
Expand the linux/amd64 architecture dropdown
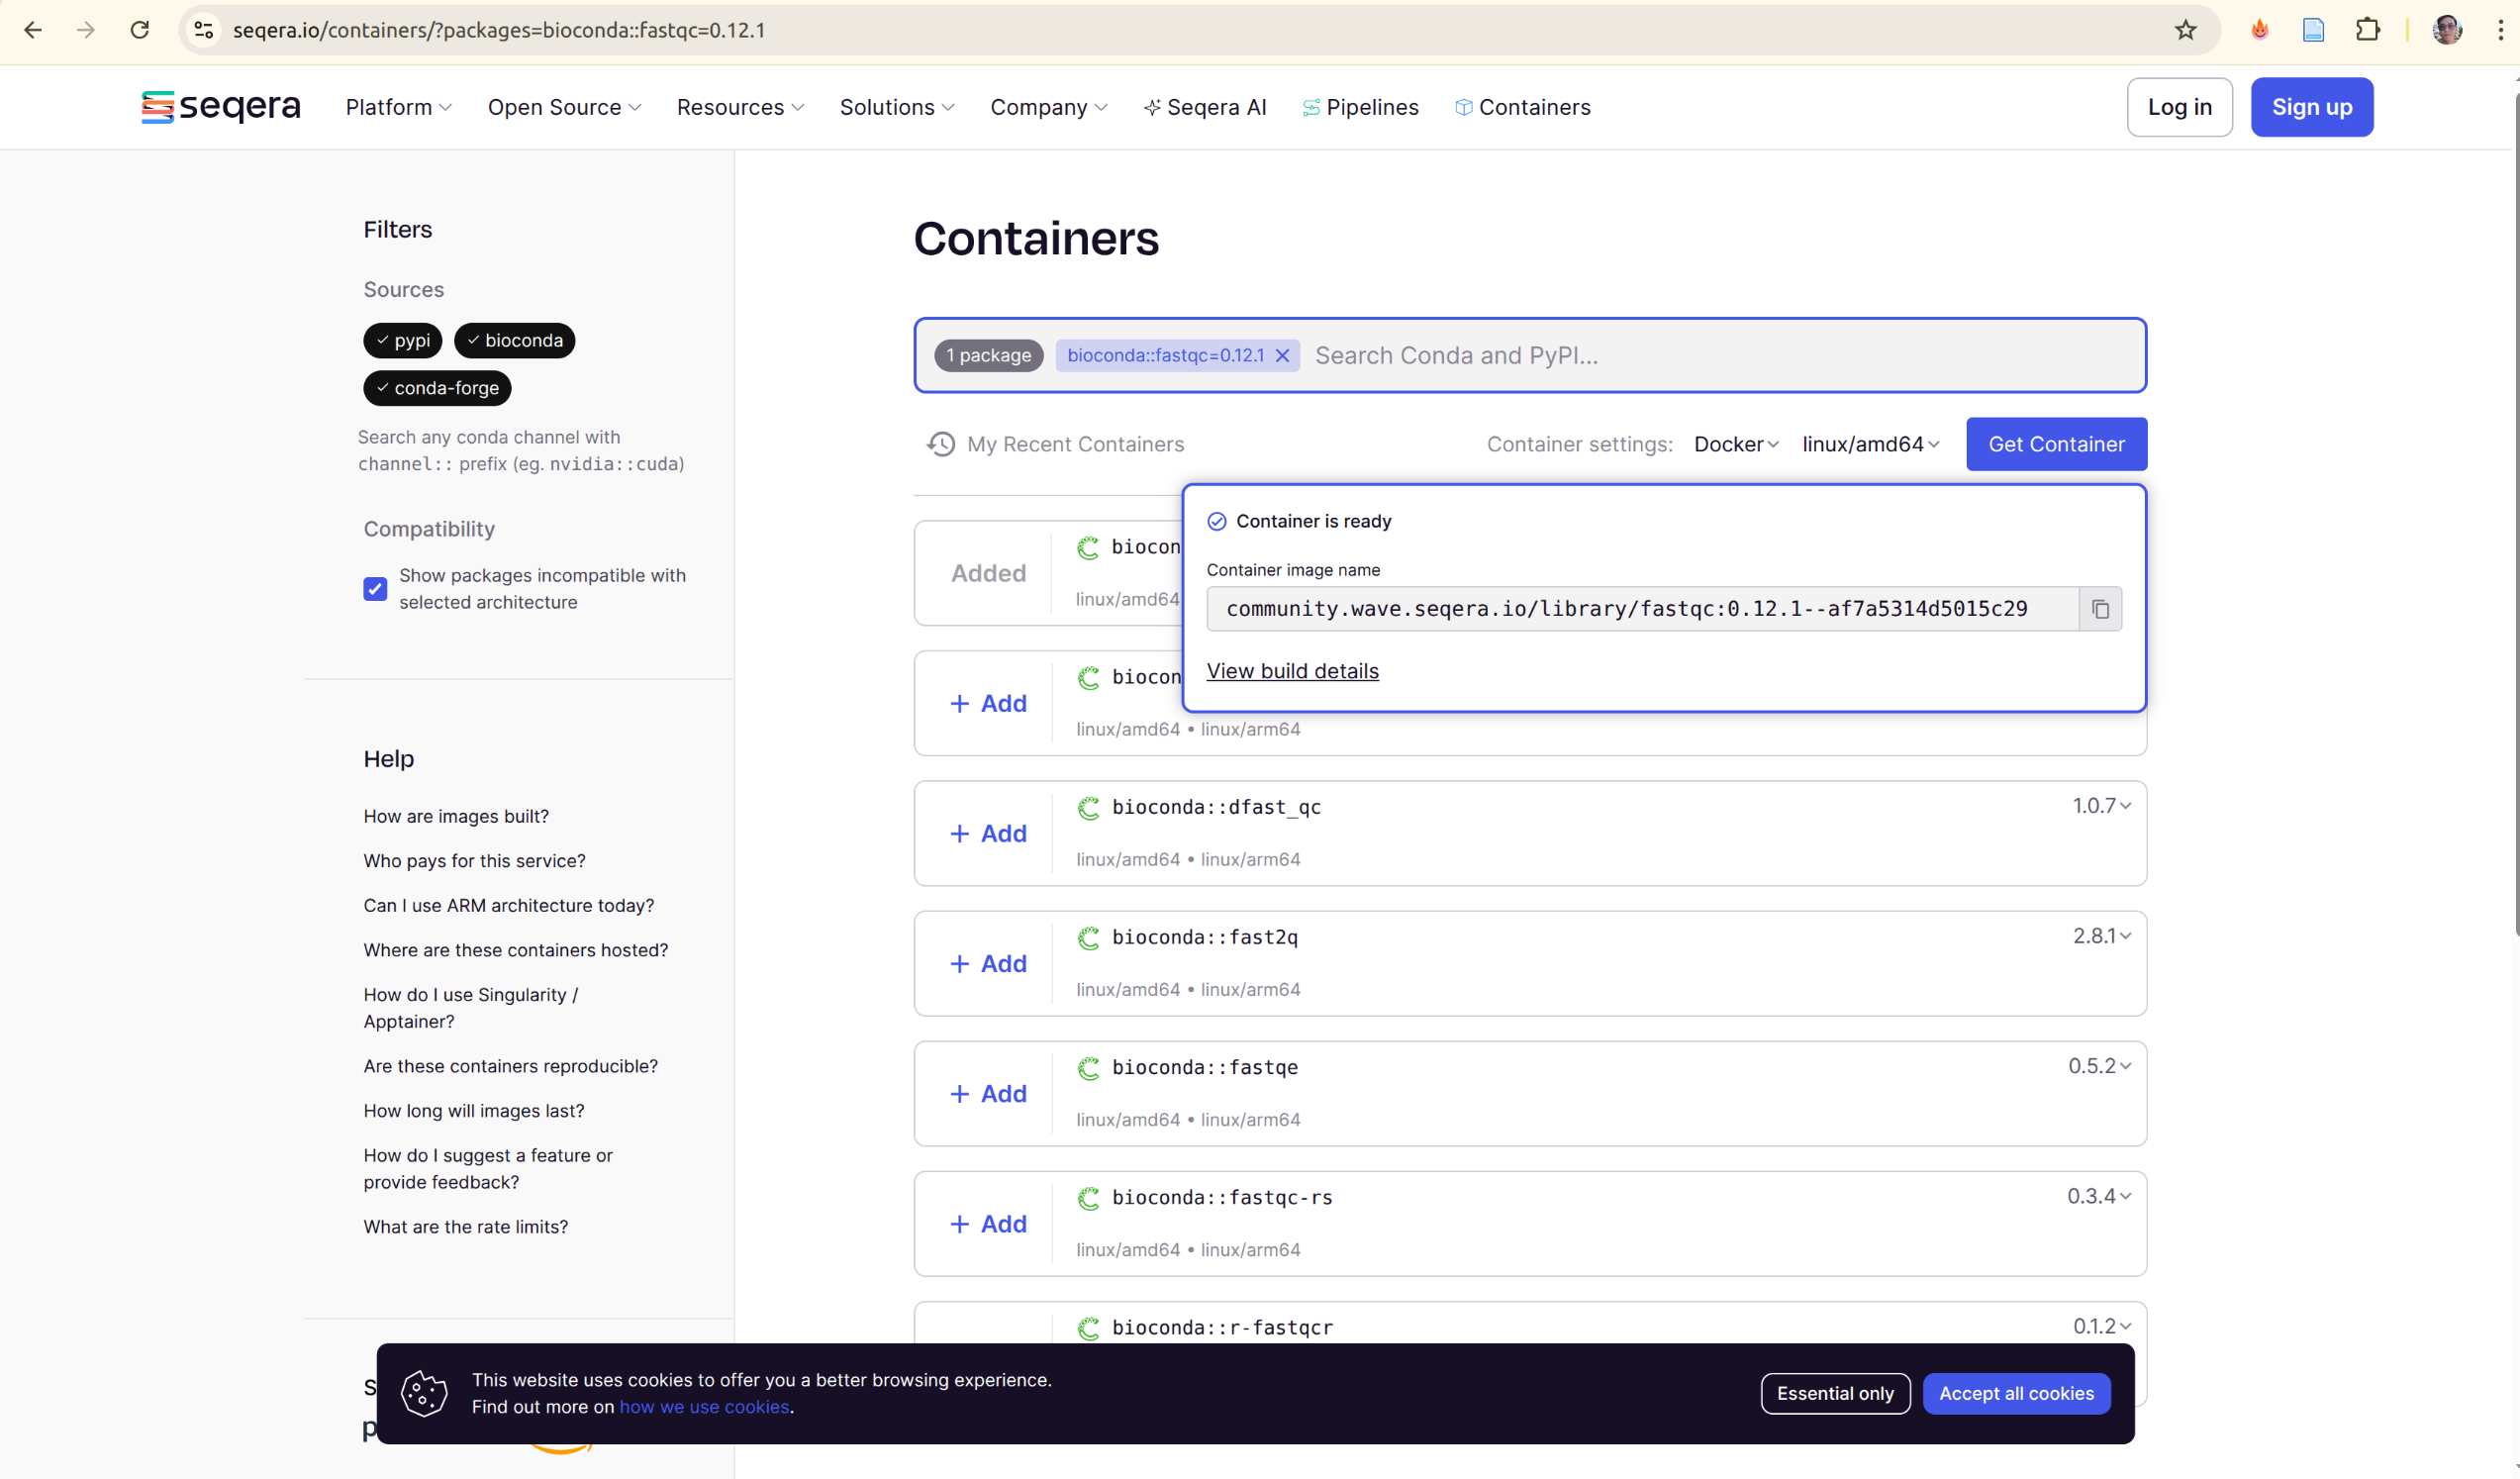click(1870, 444)
